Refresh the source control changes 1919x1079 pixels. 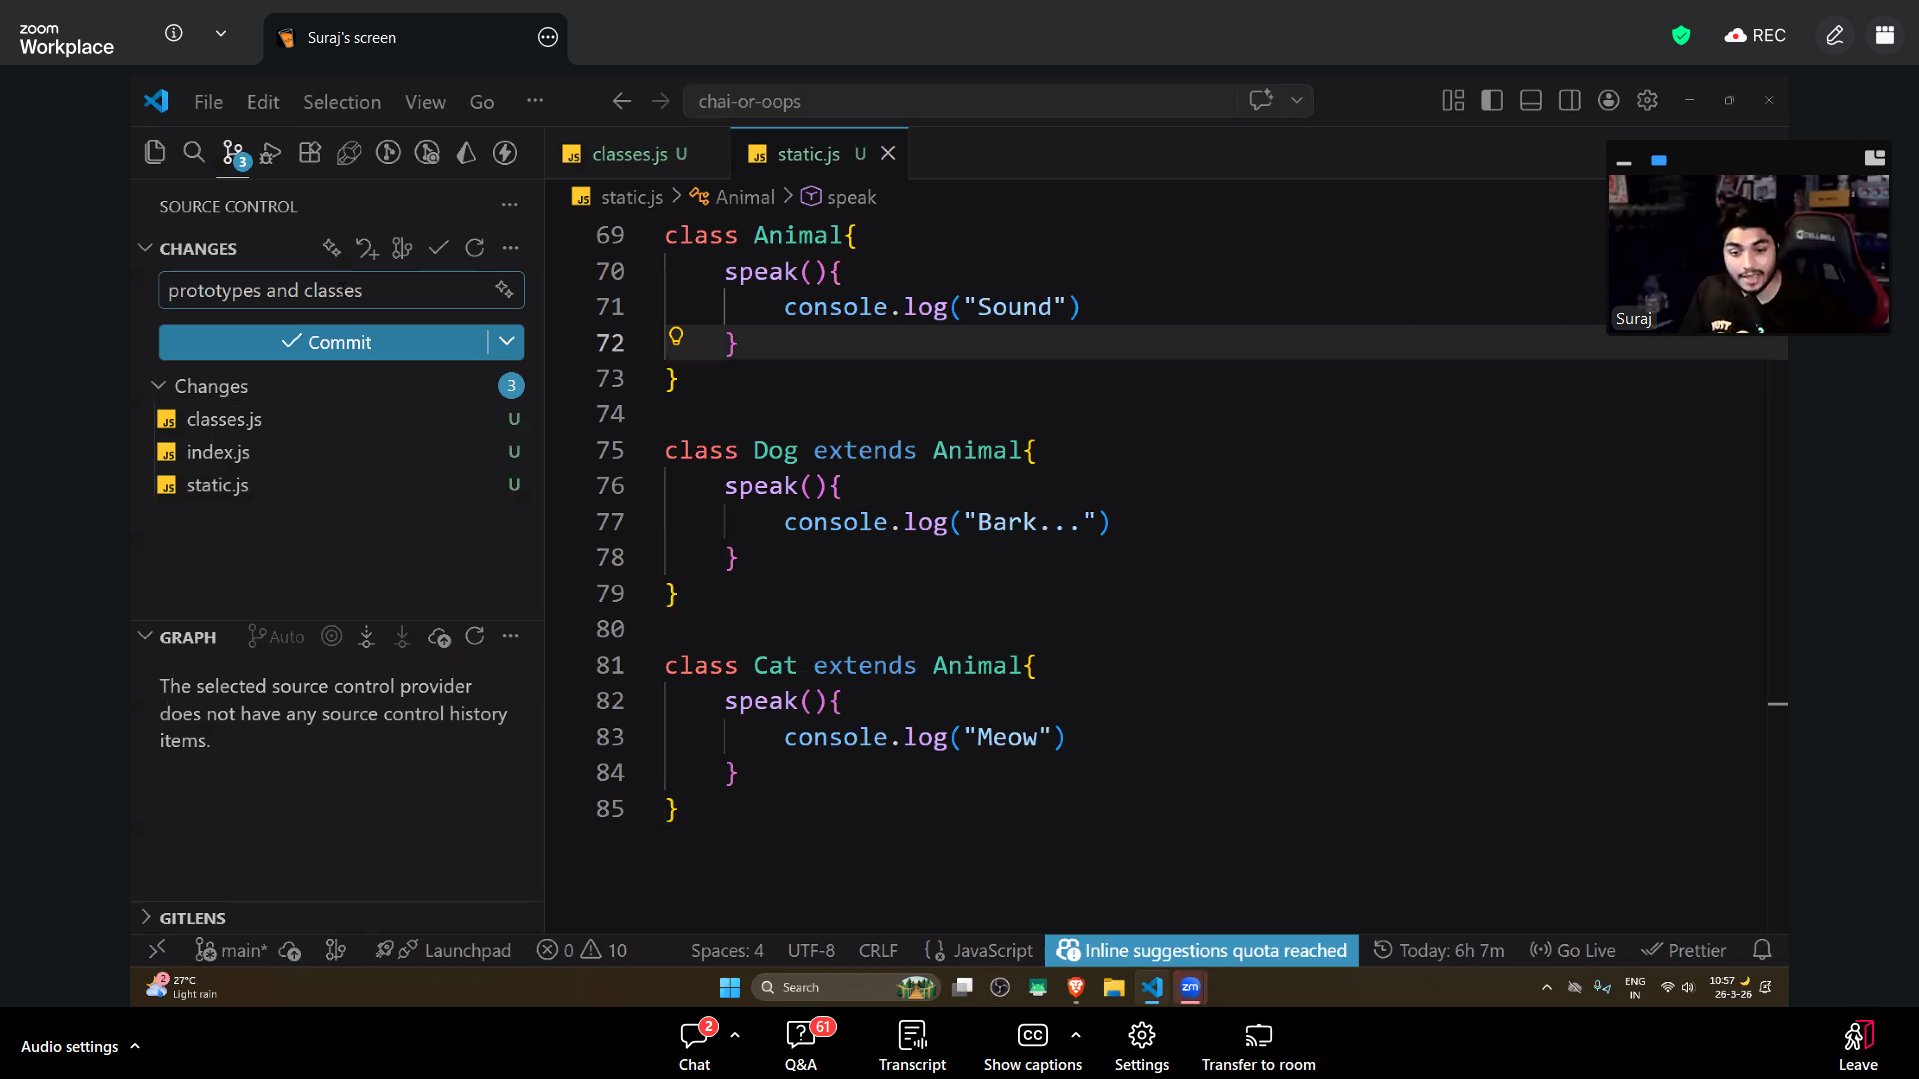pos(475,248)
